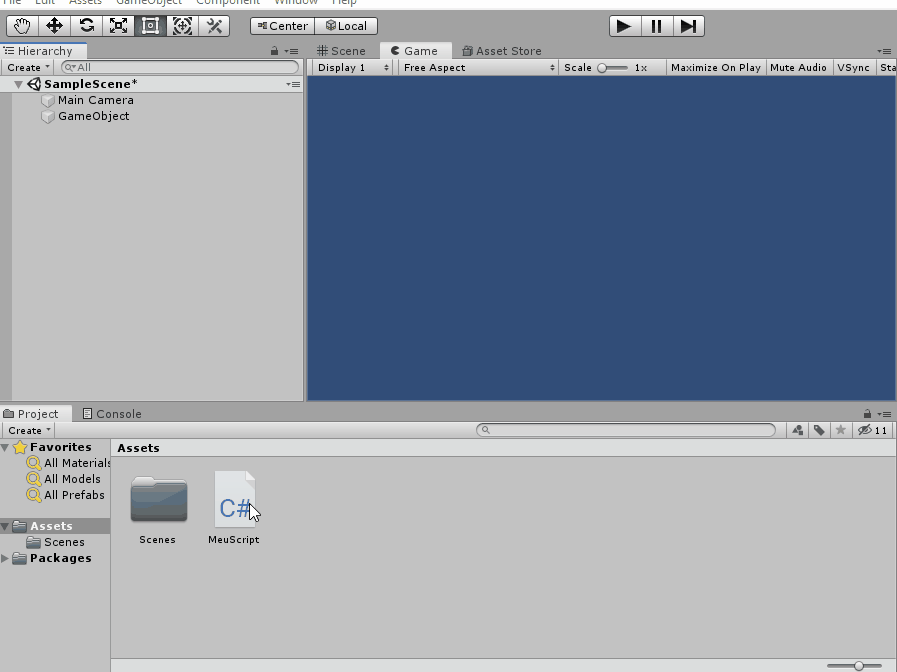Pause the game playback
The height and width of the screenshot is (672, 897).
(656, 26)
